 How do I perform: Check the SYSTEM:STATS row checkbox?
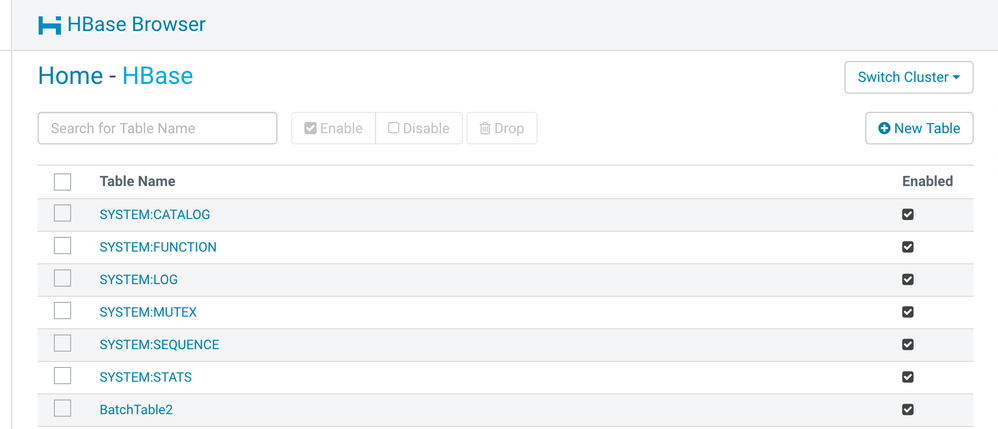[62, 376]
